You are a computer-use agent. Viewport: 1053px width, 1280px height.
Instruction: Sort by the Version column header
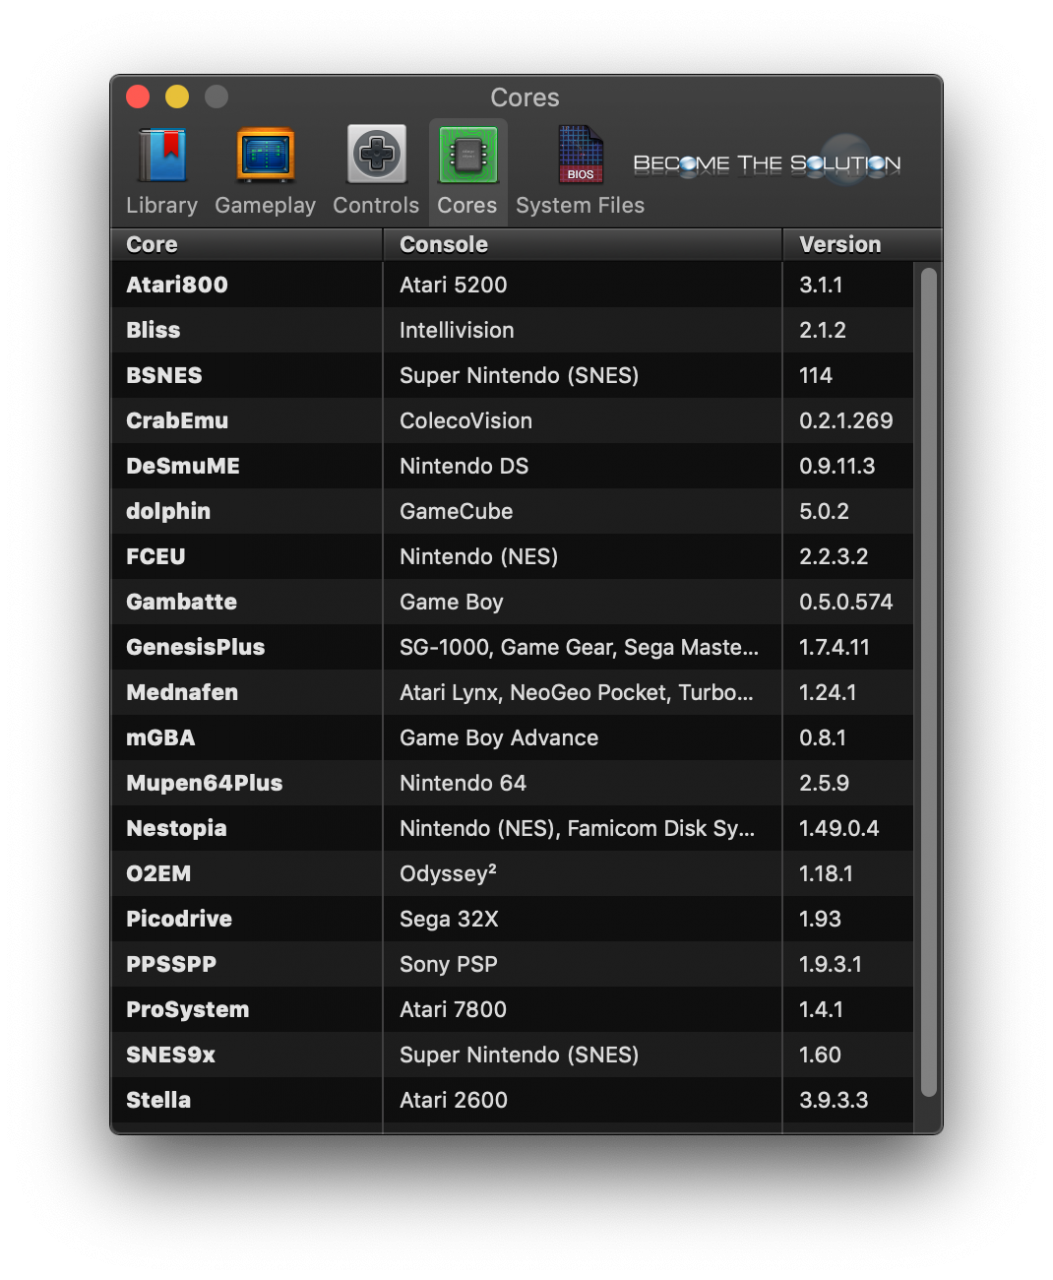[861, 244]
